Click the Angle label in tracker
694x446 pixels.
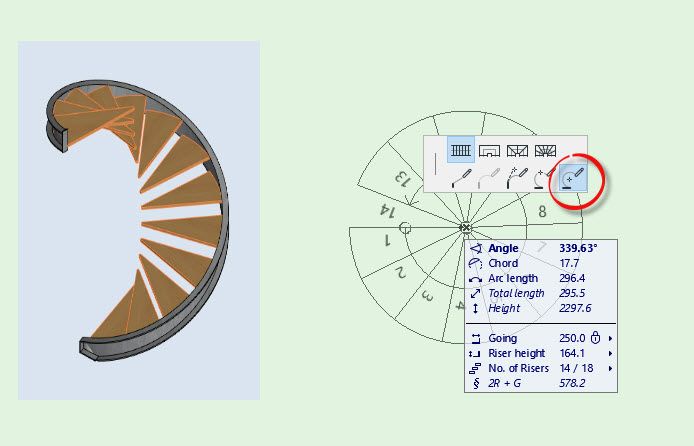[x=503, y=248]
